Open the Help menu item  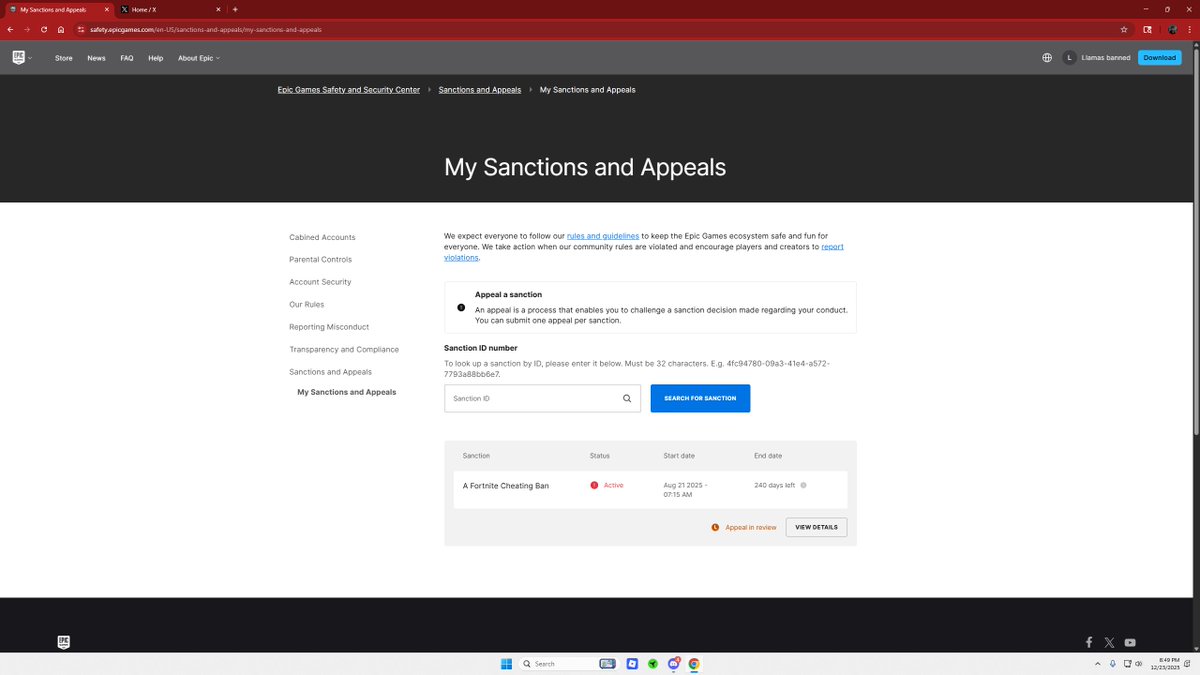click(x=156, y=58)
